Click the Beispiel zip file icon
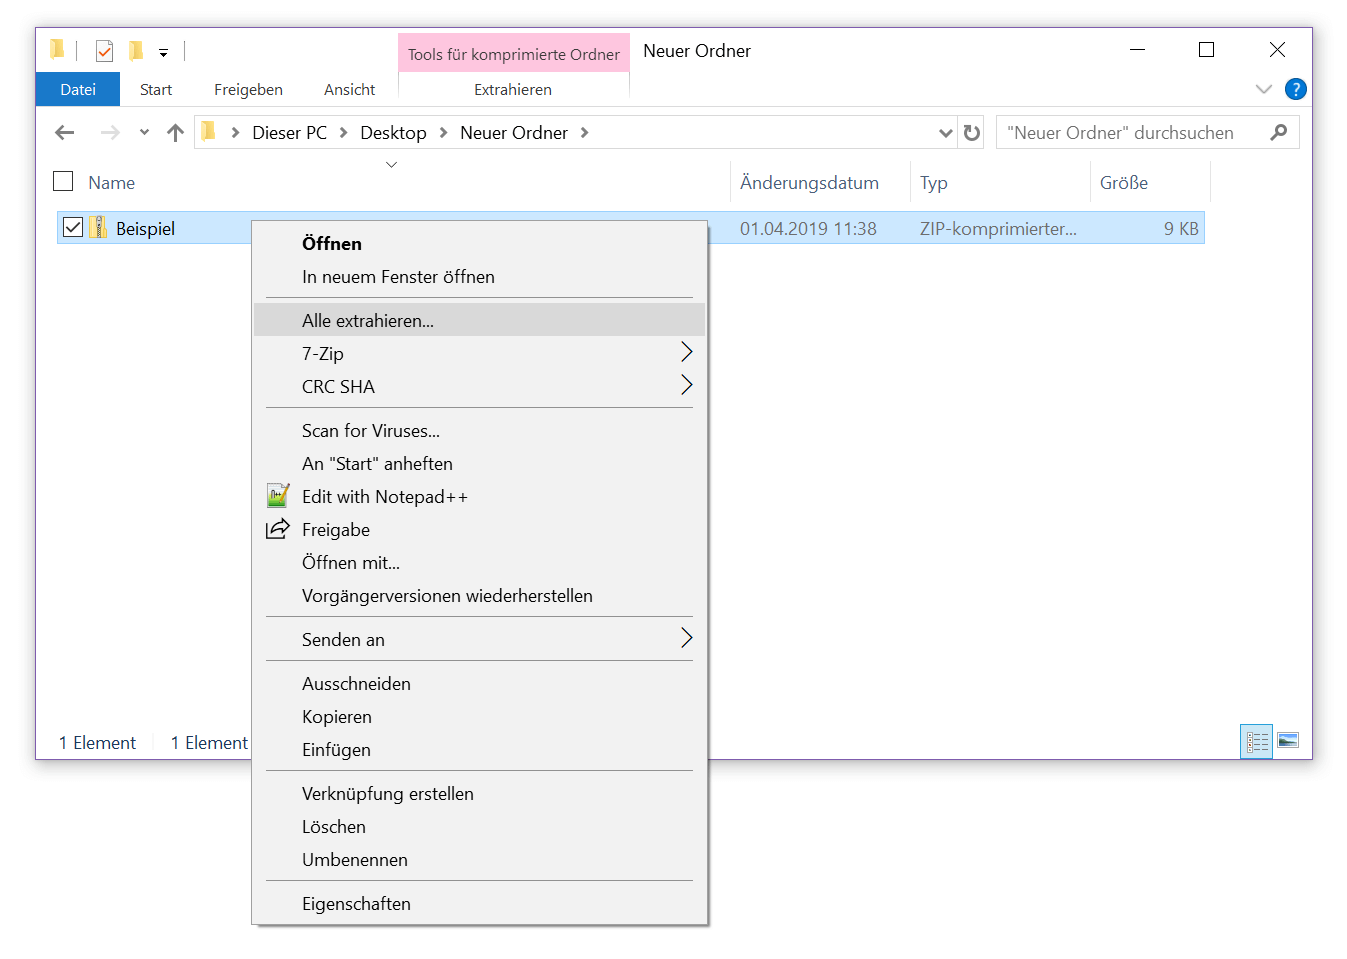Viewport: 1347px width, 959px height. (98, 227)
